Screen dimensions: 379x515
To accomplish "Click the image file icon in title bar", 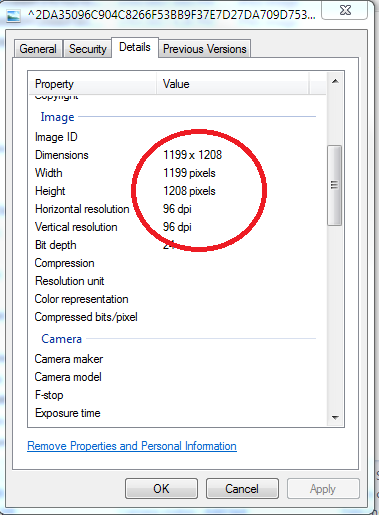I will [x=13, y=16].
